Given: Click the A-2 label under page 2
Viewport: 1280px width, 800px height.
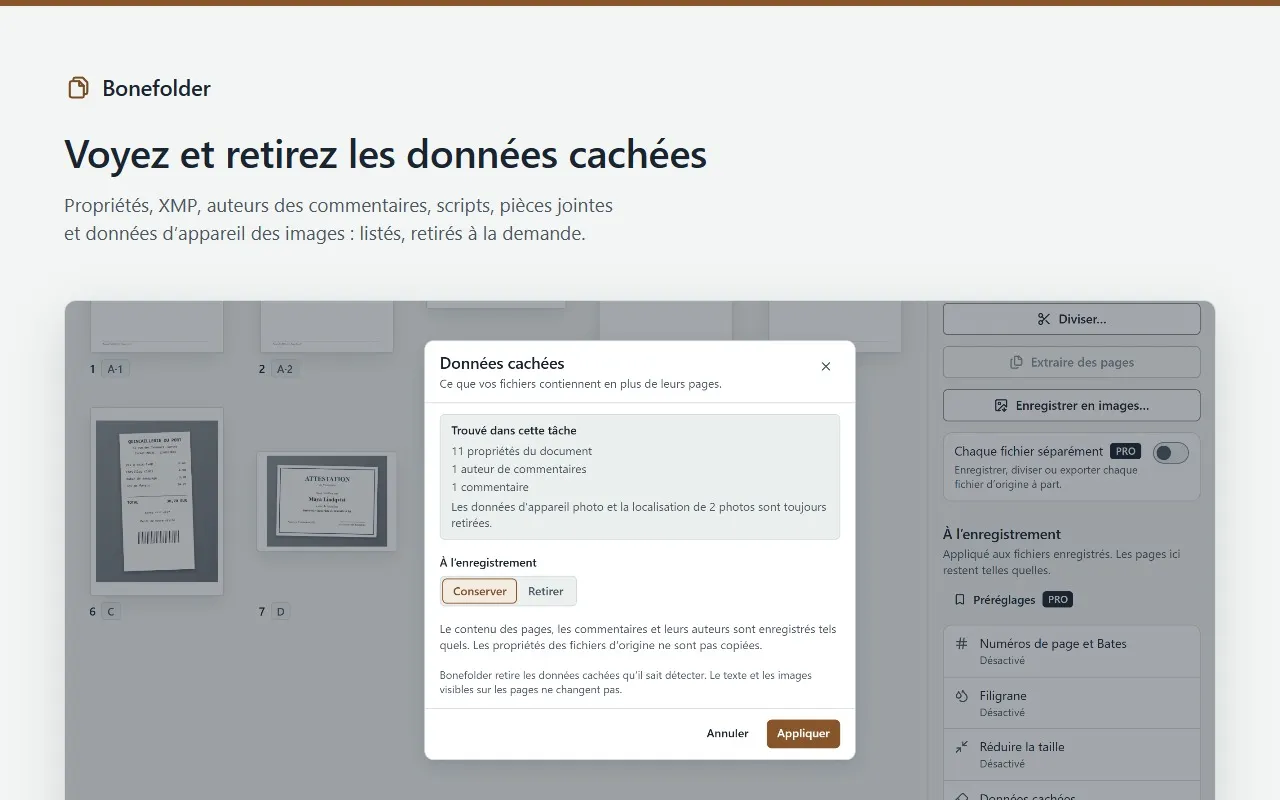Looking at the screenshot, I should pyautogui.click(x=285, y=369).
